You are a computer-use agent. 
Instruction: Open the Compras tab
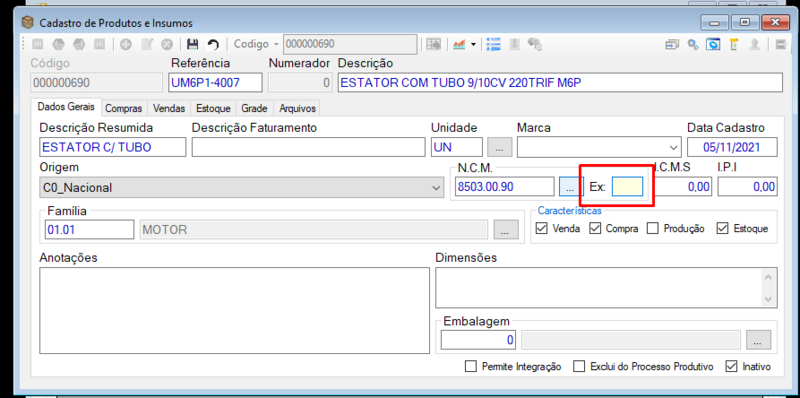(x=123, y=108)
